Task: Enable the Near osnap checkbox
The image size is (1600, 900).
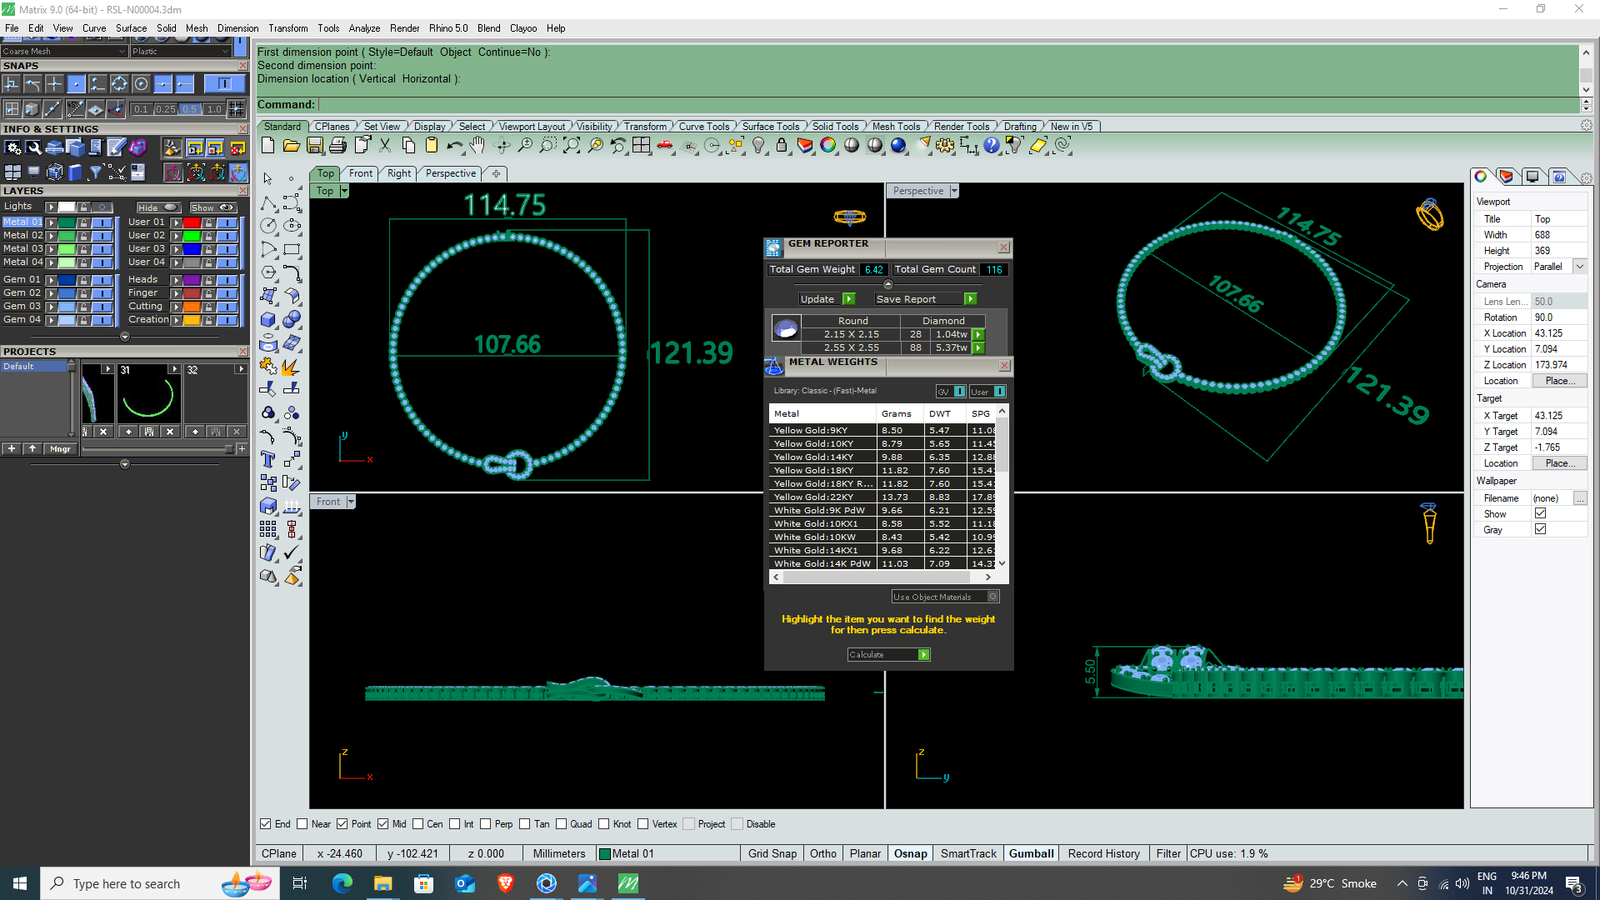Action: pos(302,824)
